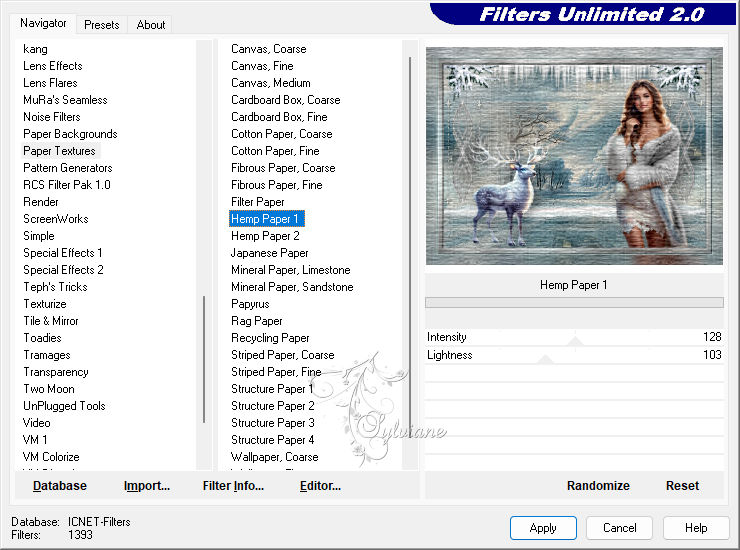Select the Tramages category
Viewport: 740px width, 550px height.
click(x=47, y=355)
